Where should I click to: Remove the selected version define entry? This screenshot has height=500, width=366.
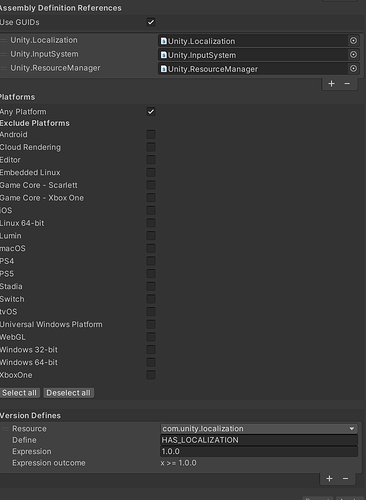coord(345,479)
